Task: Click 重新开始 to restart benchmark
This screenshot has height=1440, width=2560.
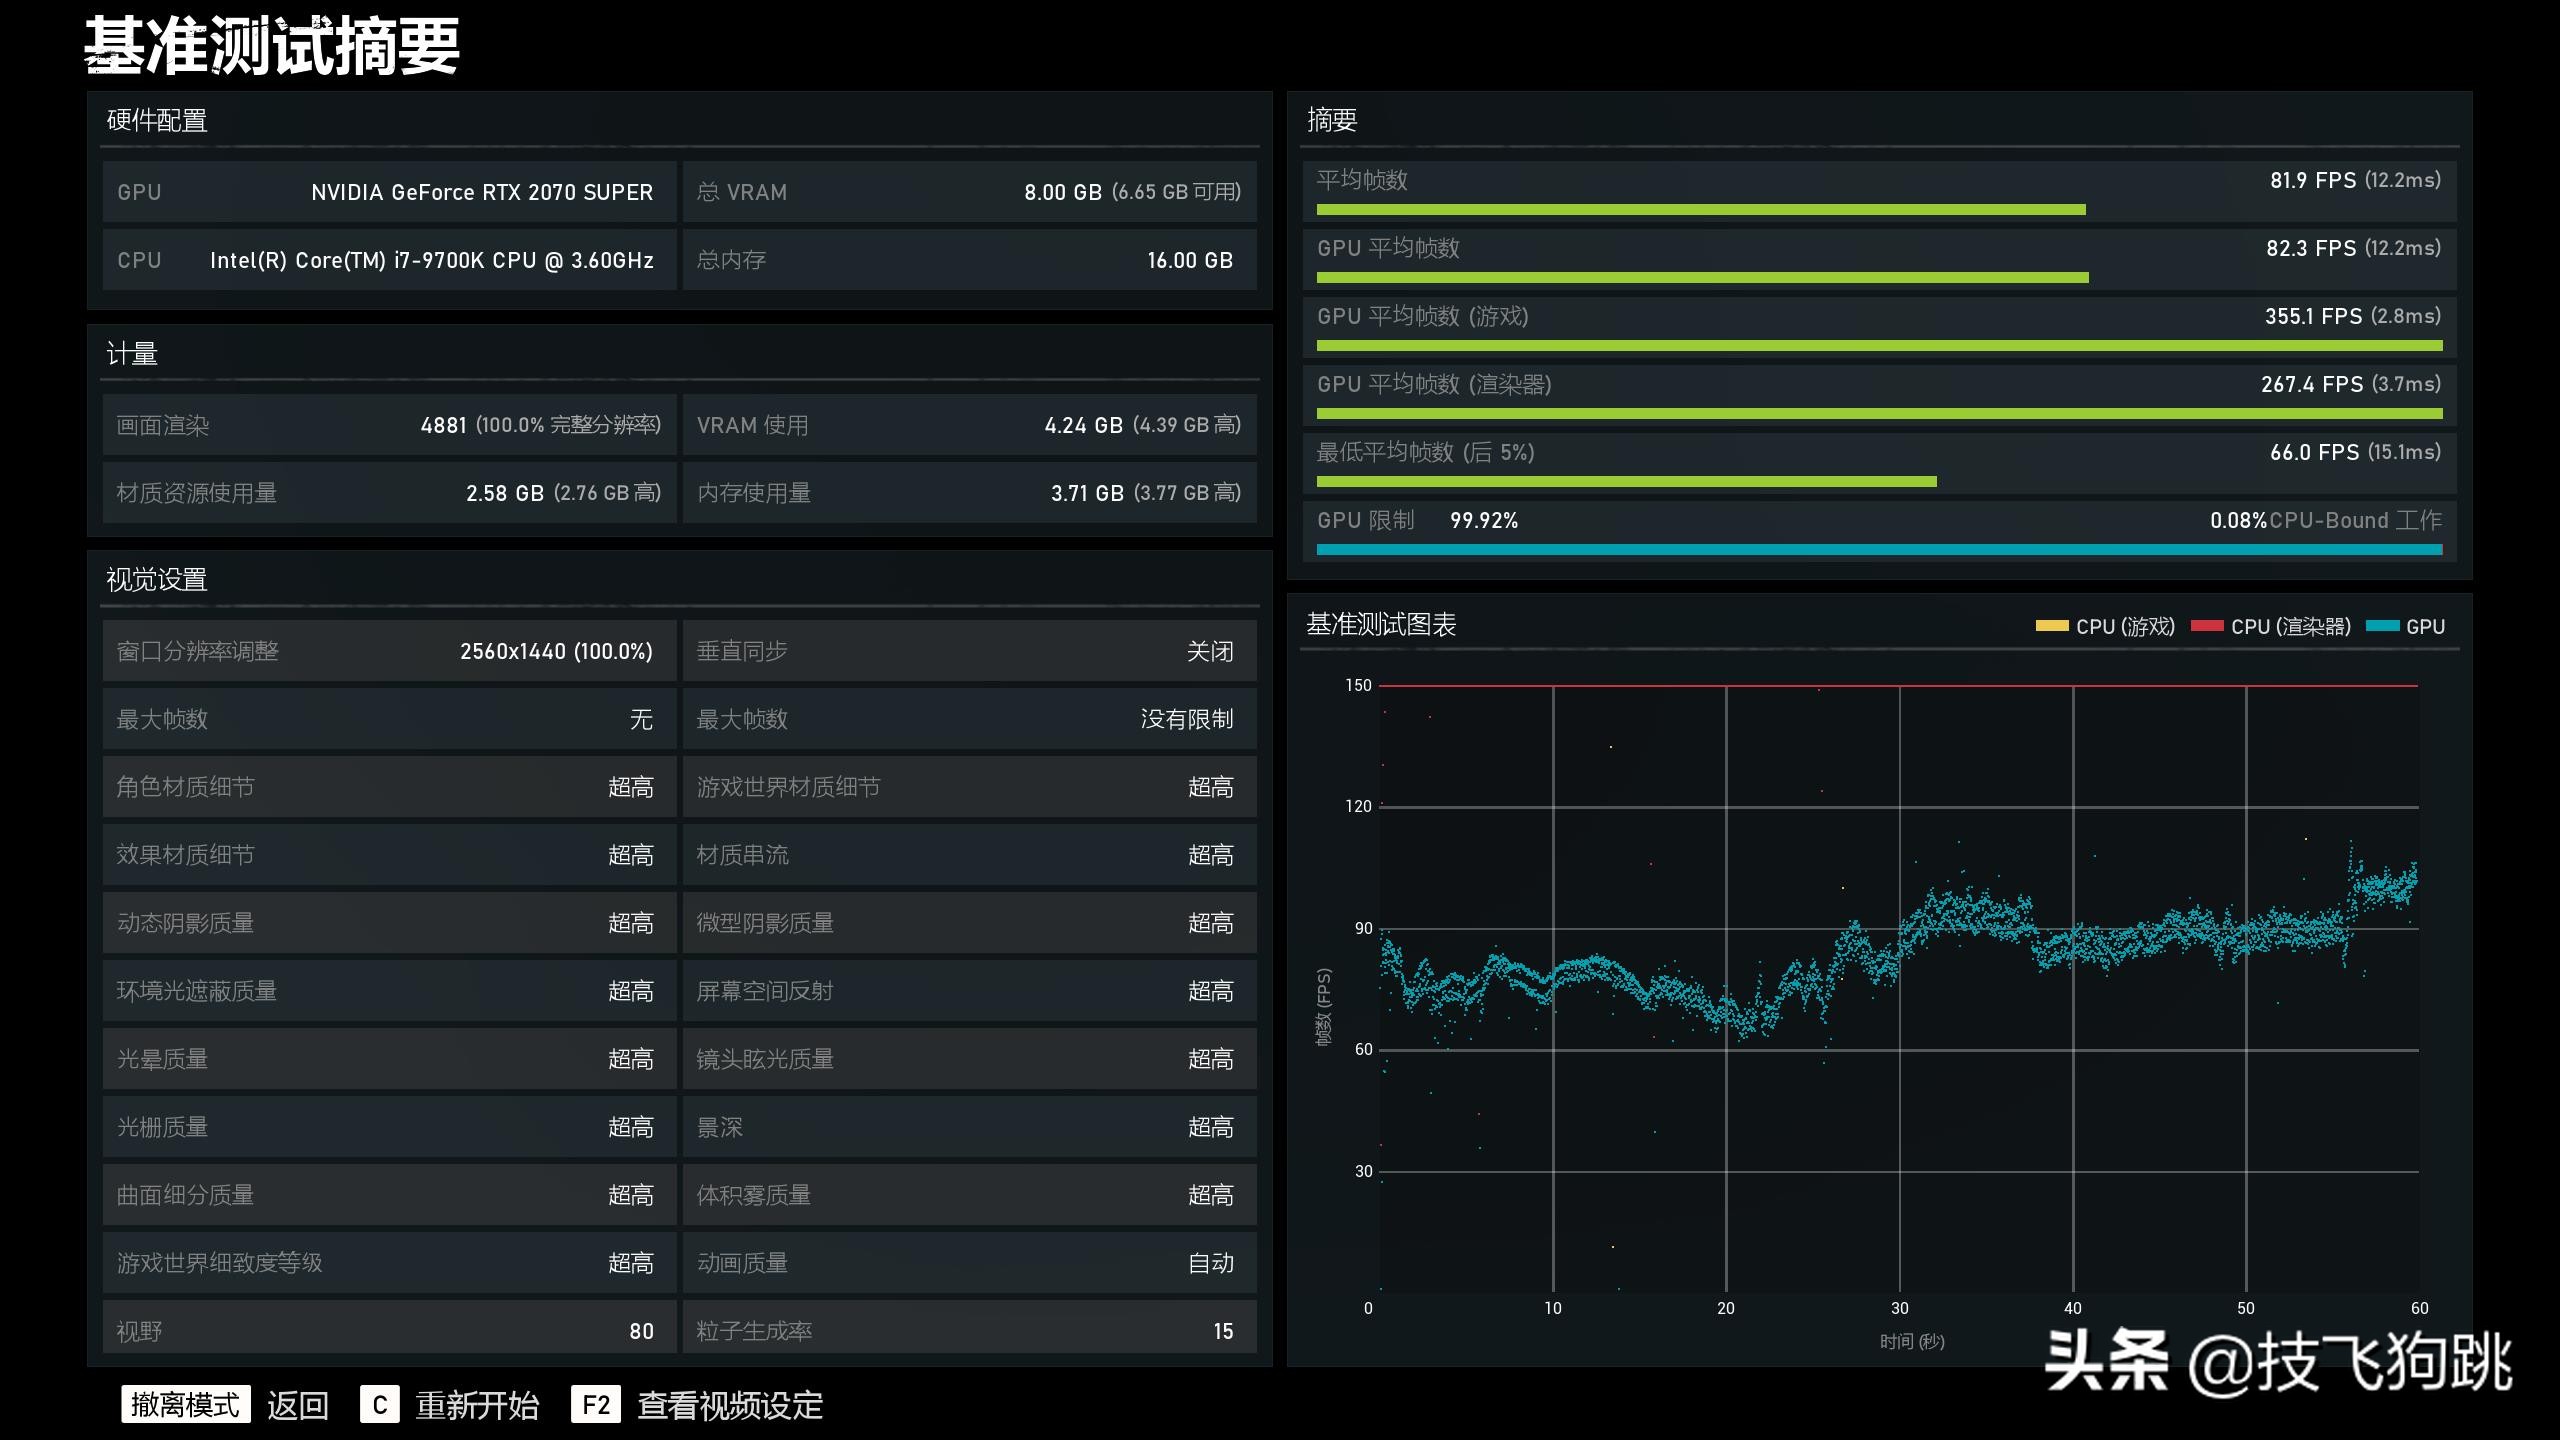Action: (477, 1406)
